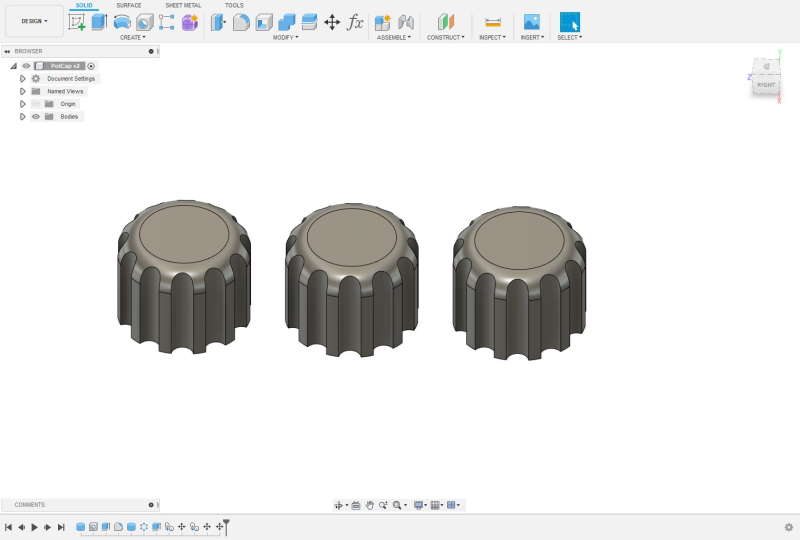
Task: Click the New Component icon
Action: pos(383,22)
